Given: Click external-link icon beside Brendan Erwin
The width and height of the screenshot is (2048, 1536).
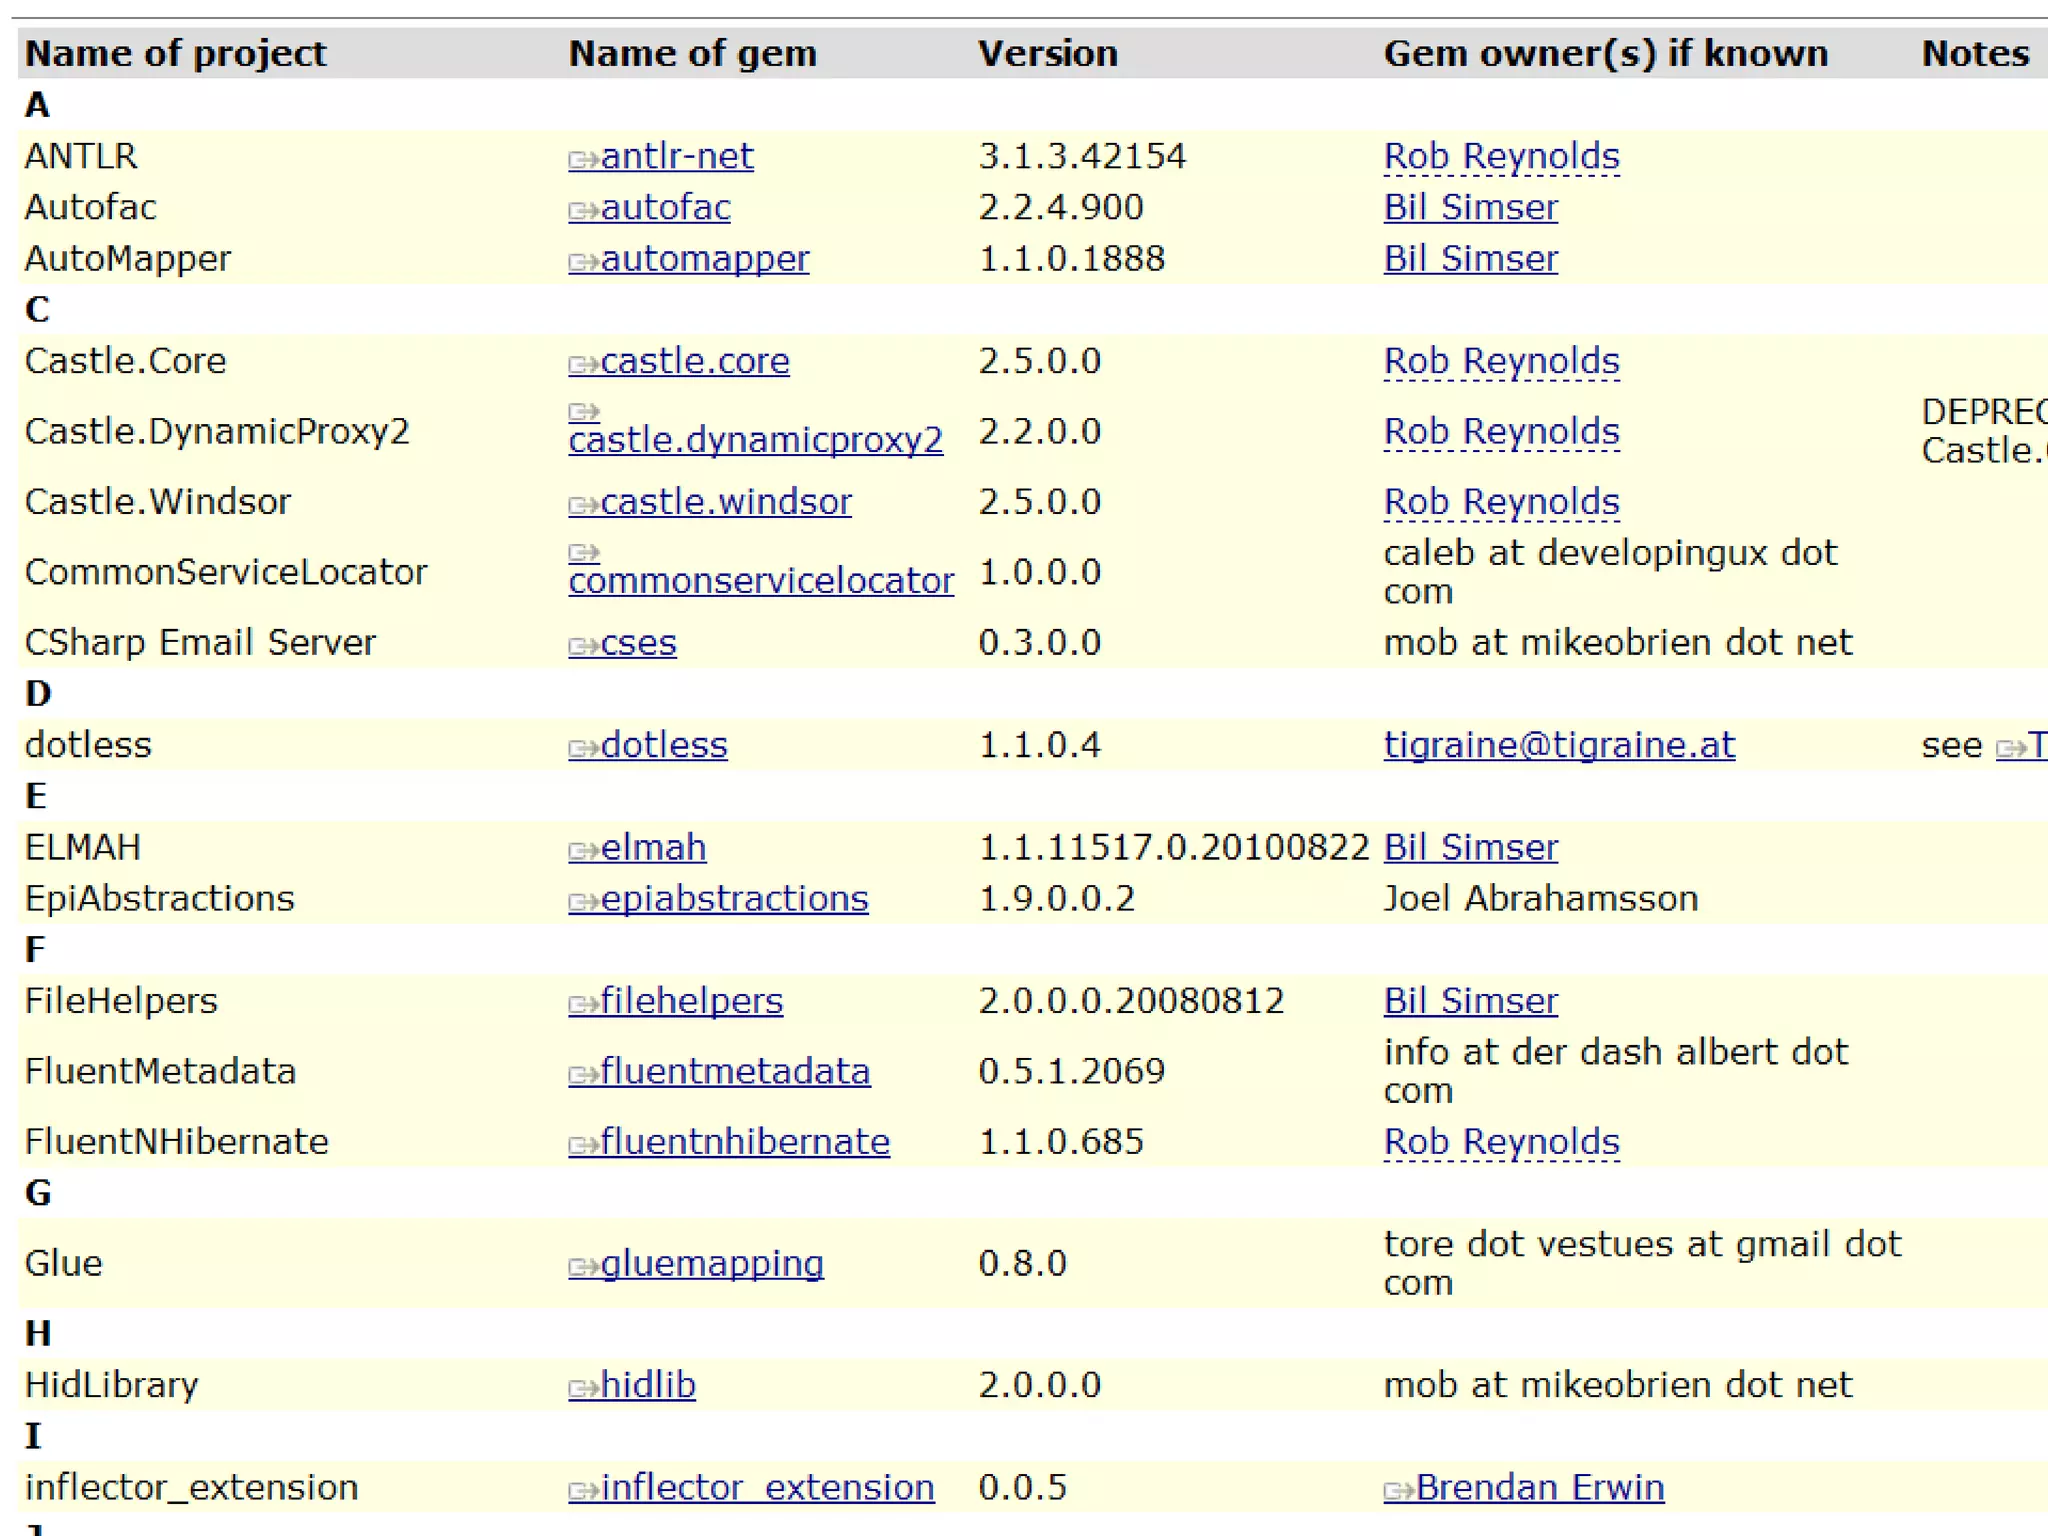Looking at the screenshot, I should coord(1398,1491).
